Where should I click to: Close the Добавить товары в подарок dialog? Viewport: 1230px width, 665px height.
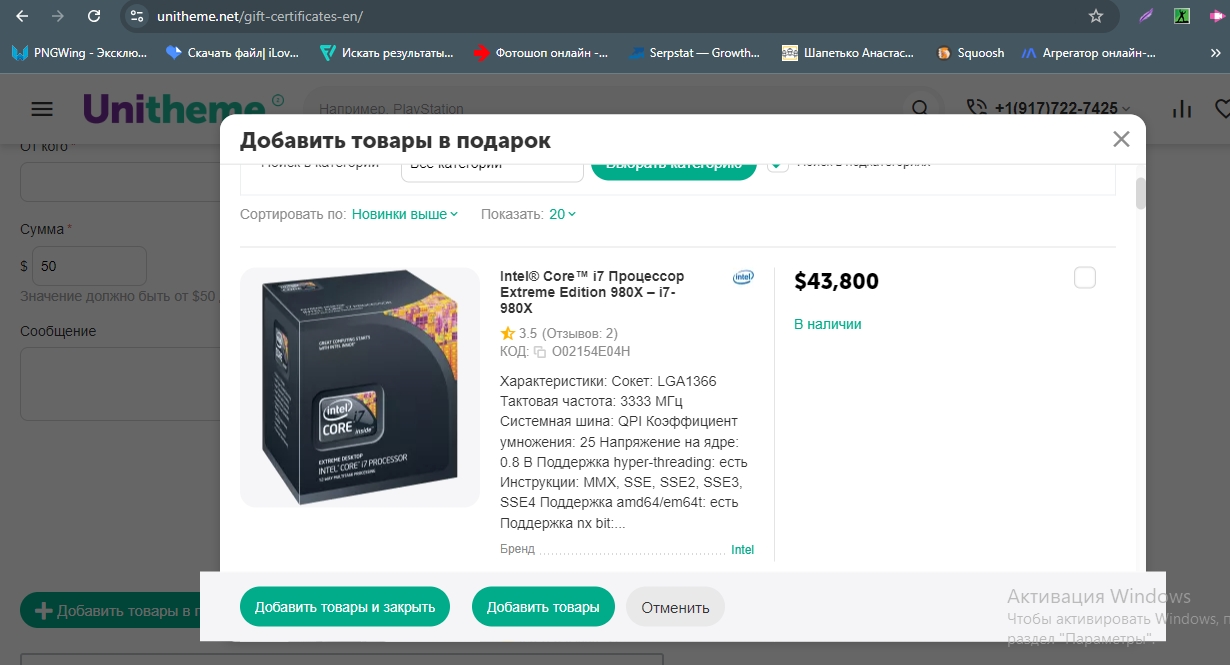tap(1121, 139)
